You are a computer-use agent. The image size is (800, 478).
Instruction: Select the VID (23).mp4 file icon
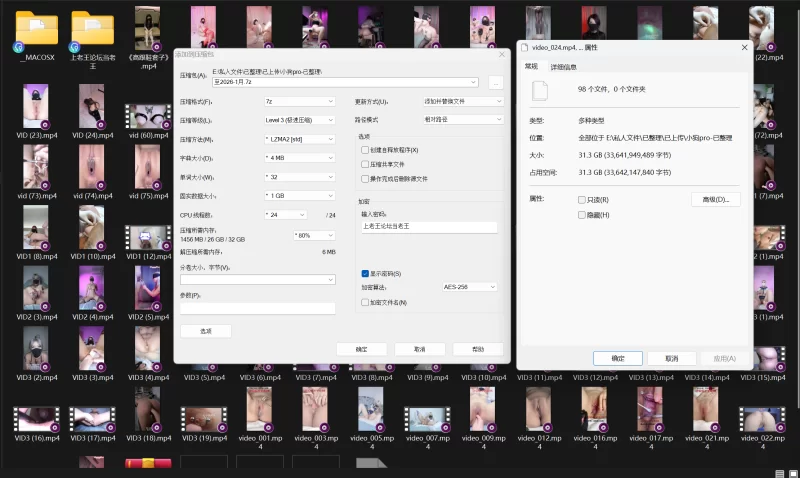pyautogui.click(x=36, y=107)
